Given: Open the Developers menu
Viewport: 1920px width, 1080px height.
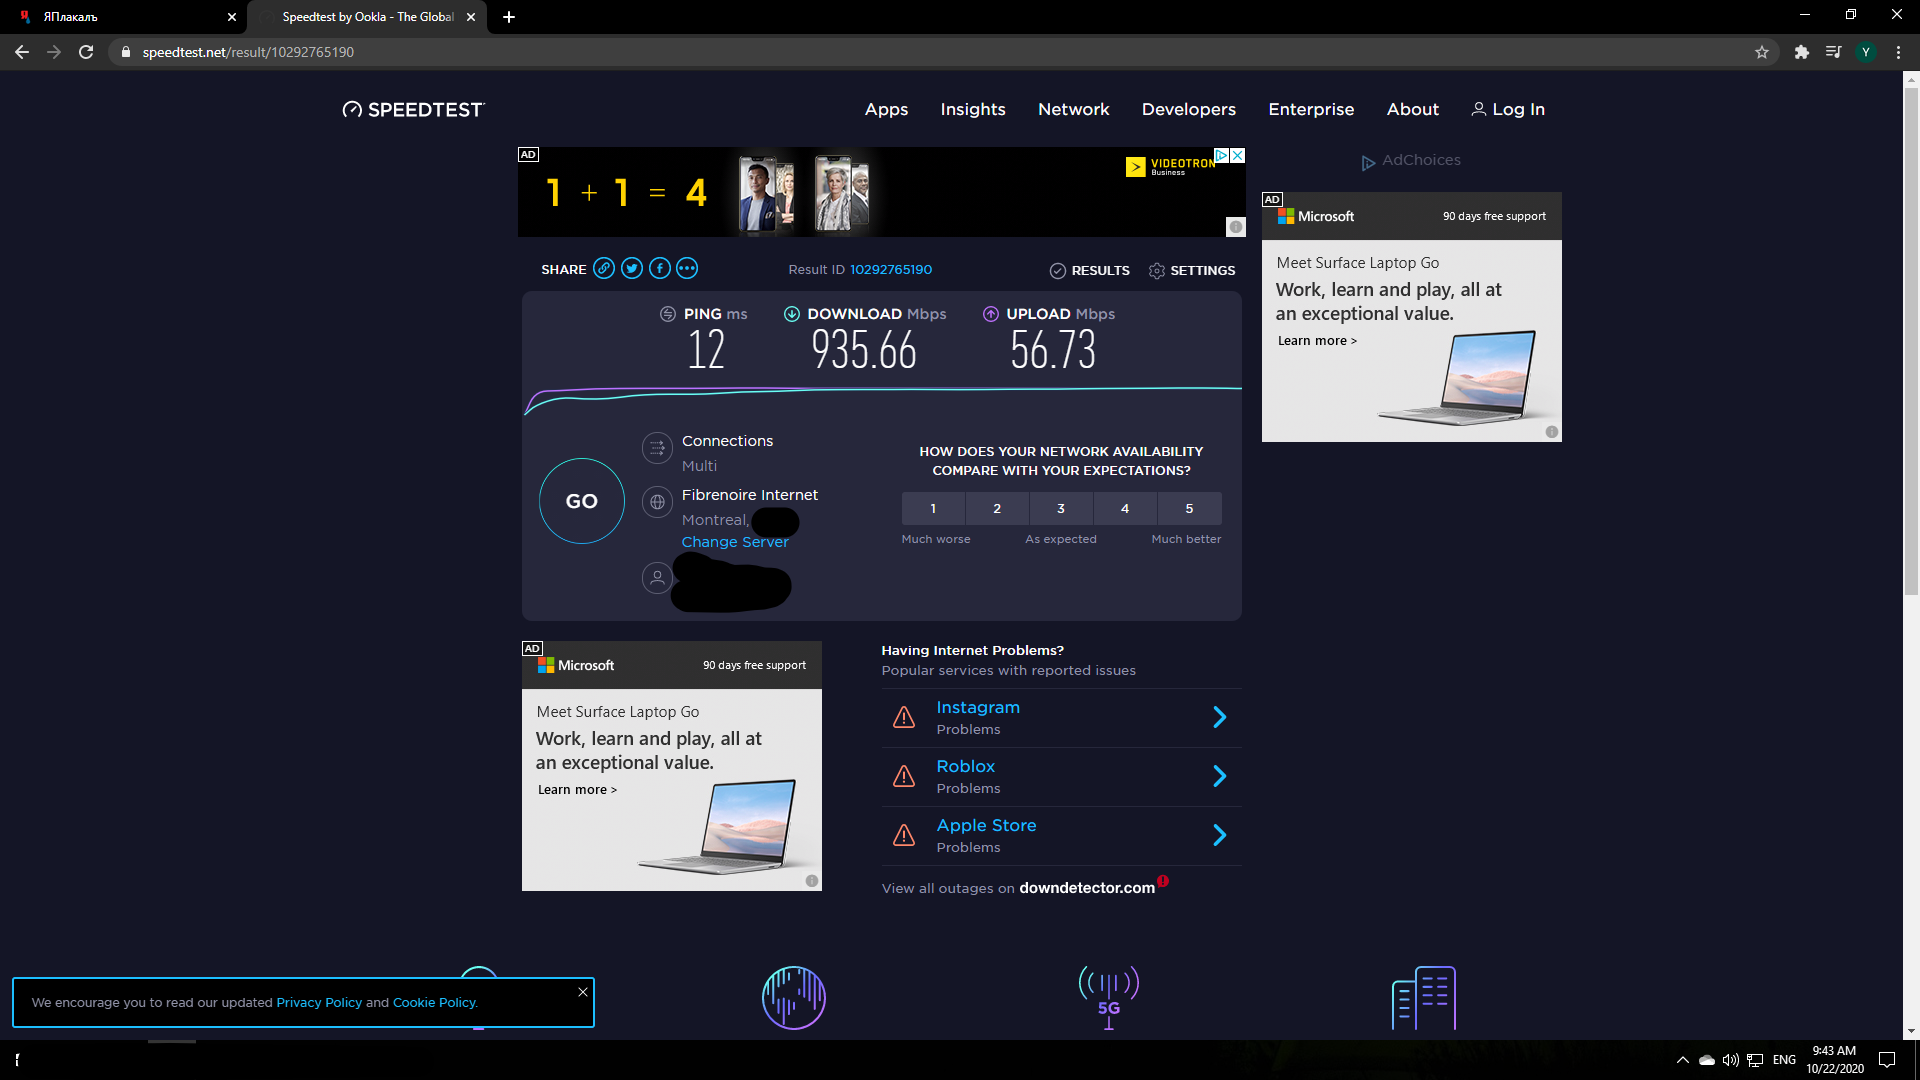Looking at the screenshot, I should (1189, 109).
